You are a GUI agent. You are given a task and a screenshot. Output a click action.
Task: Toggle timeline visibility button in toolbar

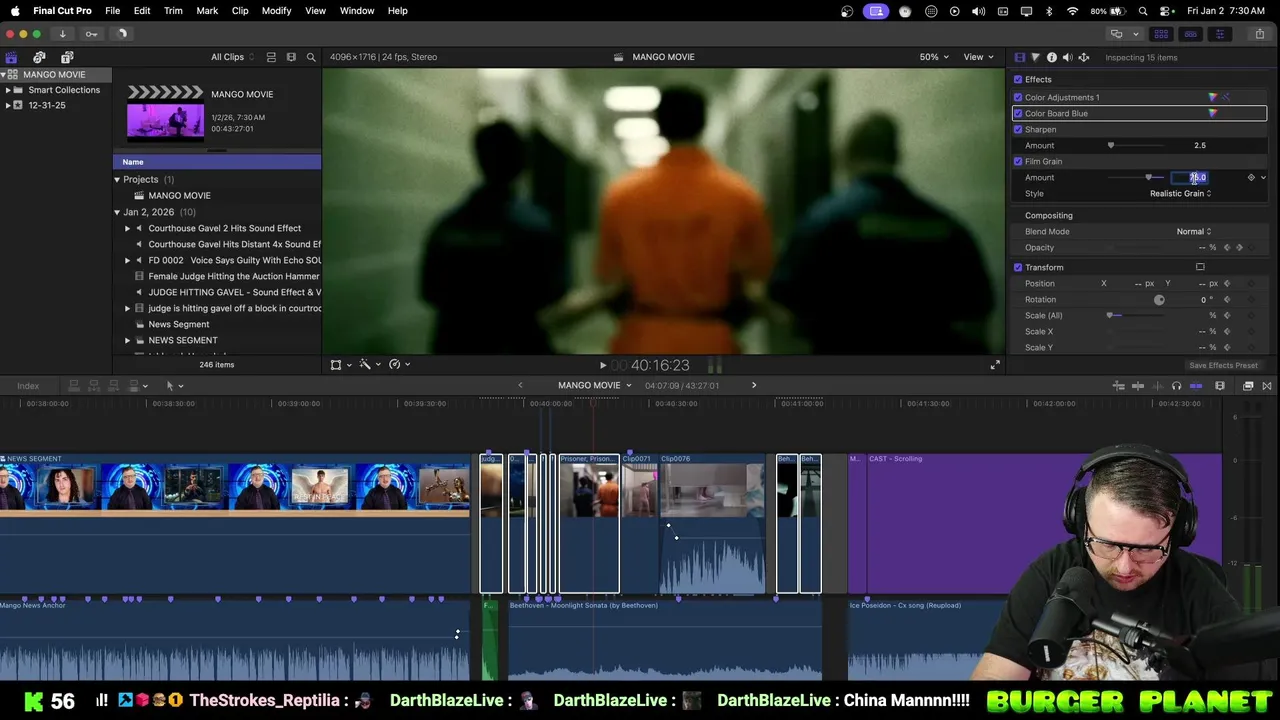1190,34
